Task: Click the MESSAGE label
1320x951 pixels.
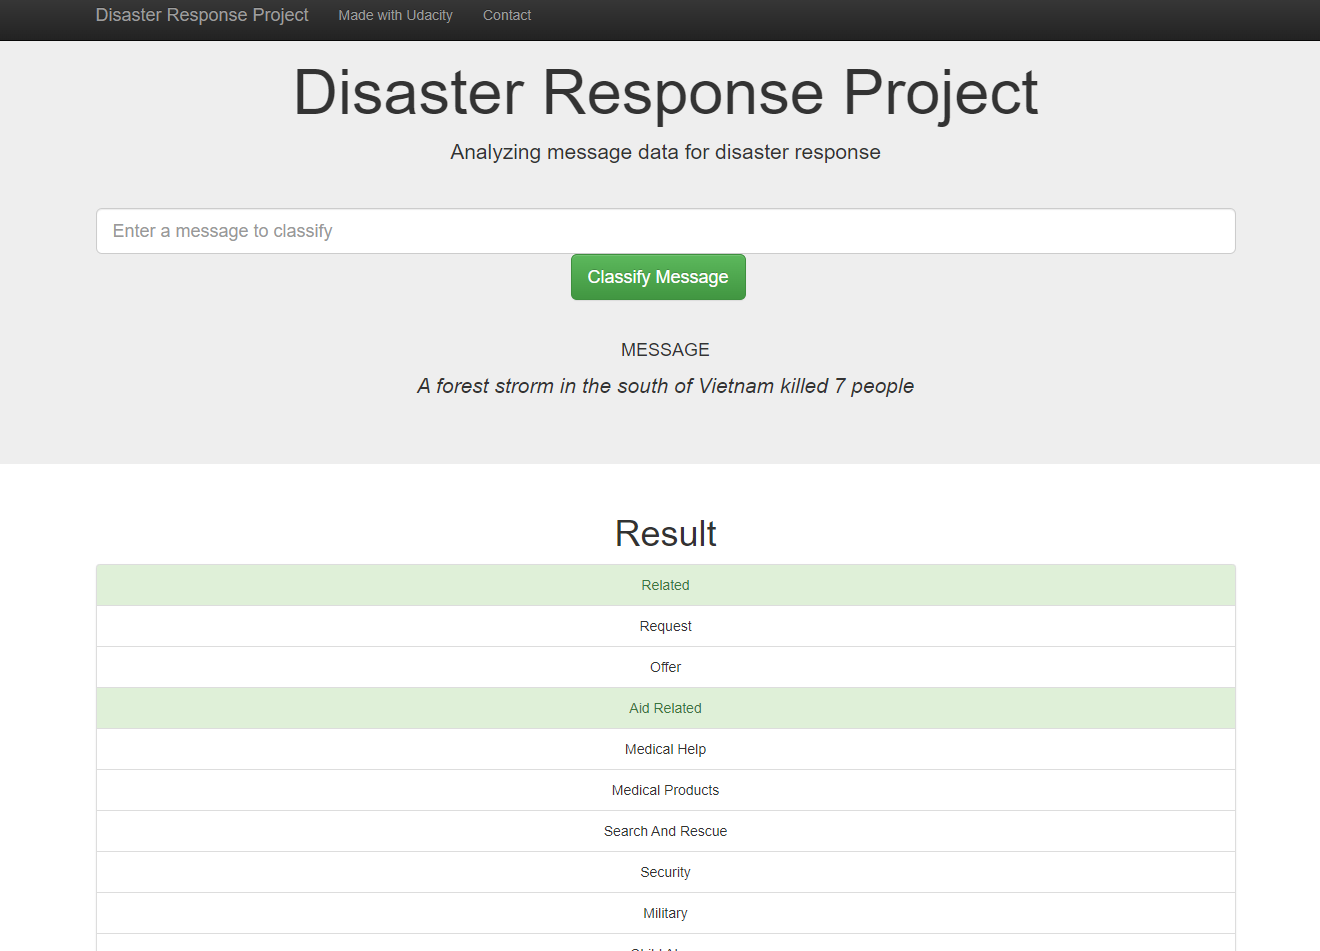Action: coord(665,350)
